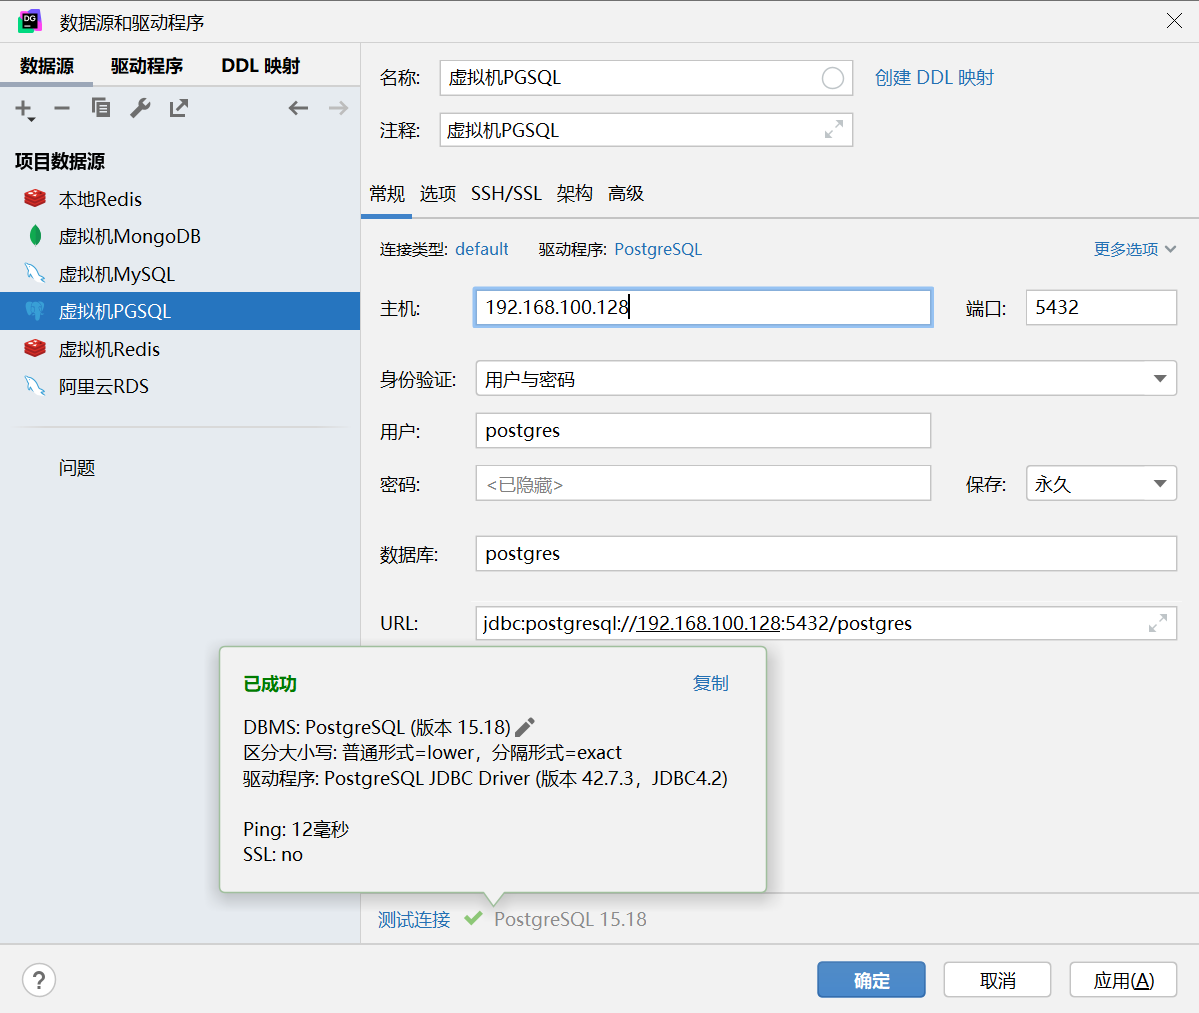Screen dimensions: 1199x1013
Task: Click the green check mark beside the test connection link
Action: click(473, 918)
